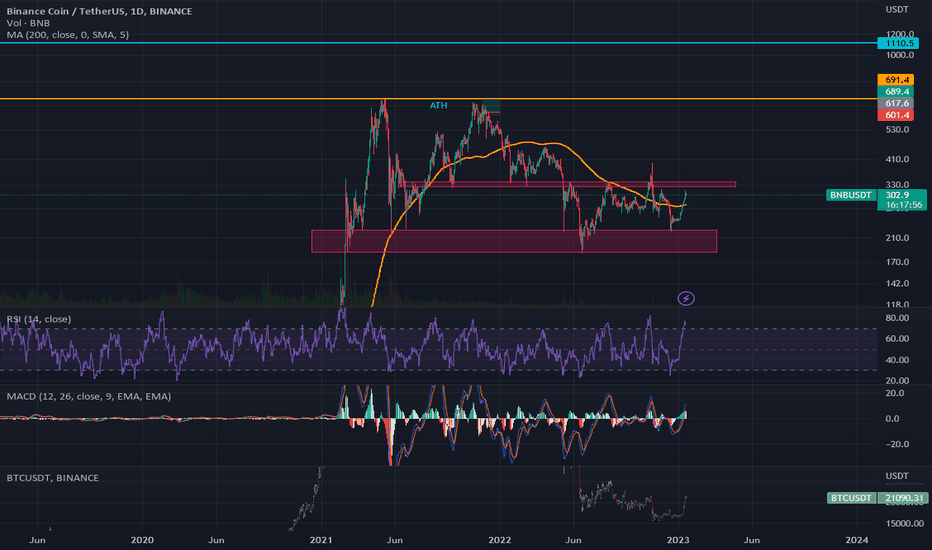This screenshot has height=550, width=932.
Task: Click the 16:17:56 bar countdown timer
Action: (x=903, y=205)
